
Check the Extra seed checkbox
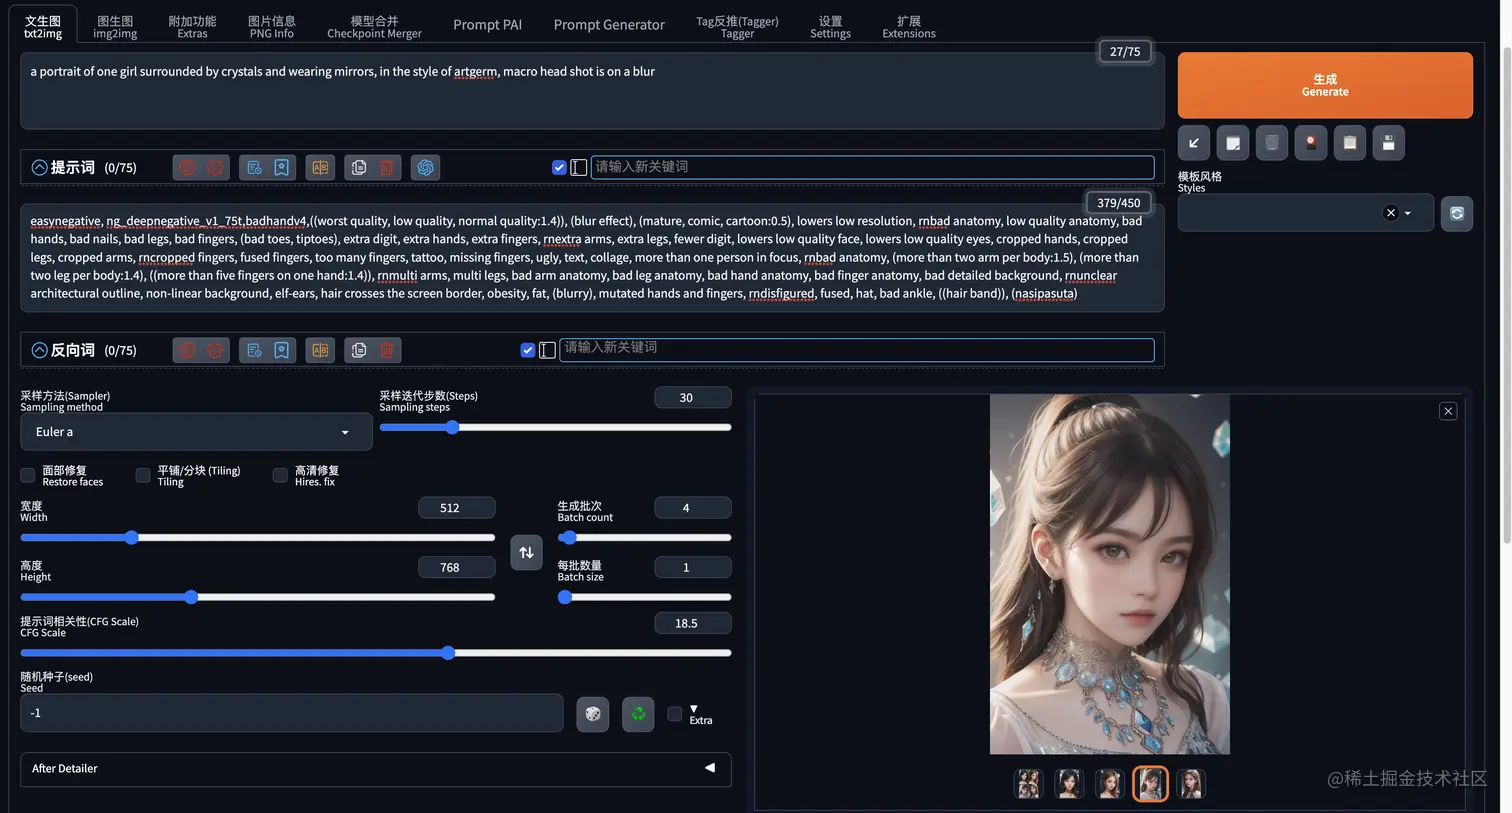(x=675, y=713)
